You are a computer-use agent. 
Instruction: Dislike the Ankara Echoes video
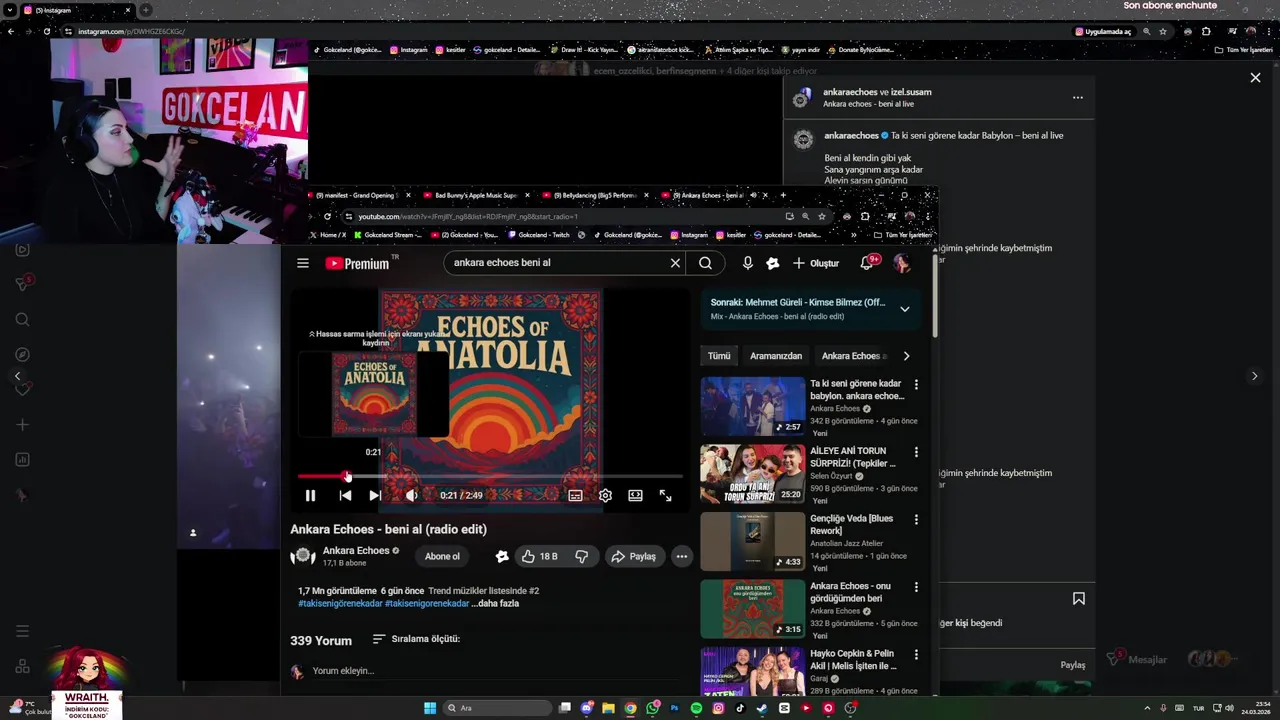[x=582, y=556]
